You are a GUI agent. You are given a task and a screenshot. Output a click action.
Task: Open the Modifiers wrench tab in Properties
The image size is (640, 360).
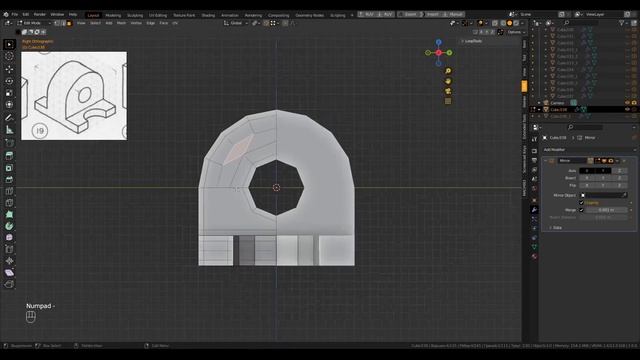[x=534, y=209]
